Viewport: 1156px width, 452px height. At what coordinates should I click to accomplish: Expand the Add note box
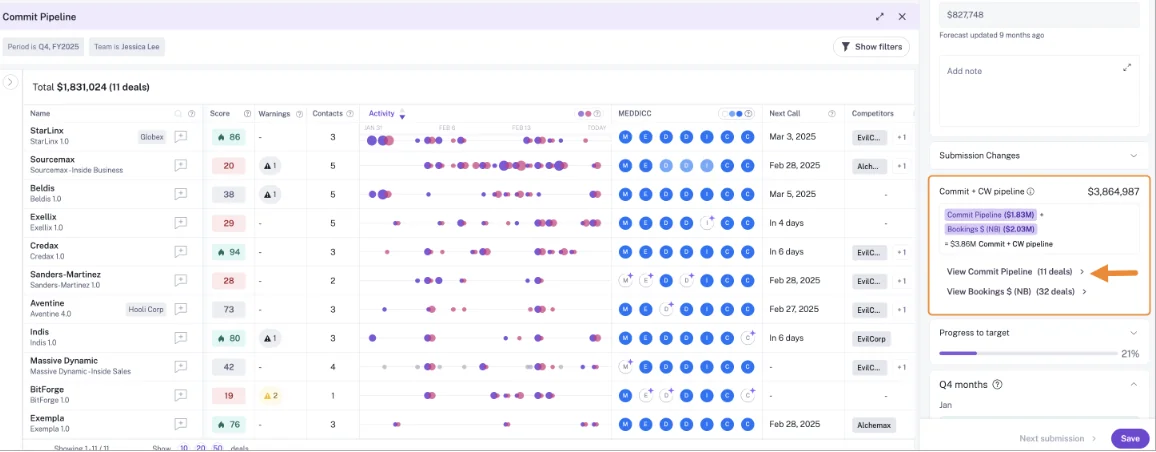[1127, 67]
